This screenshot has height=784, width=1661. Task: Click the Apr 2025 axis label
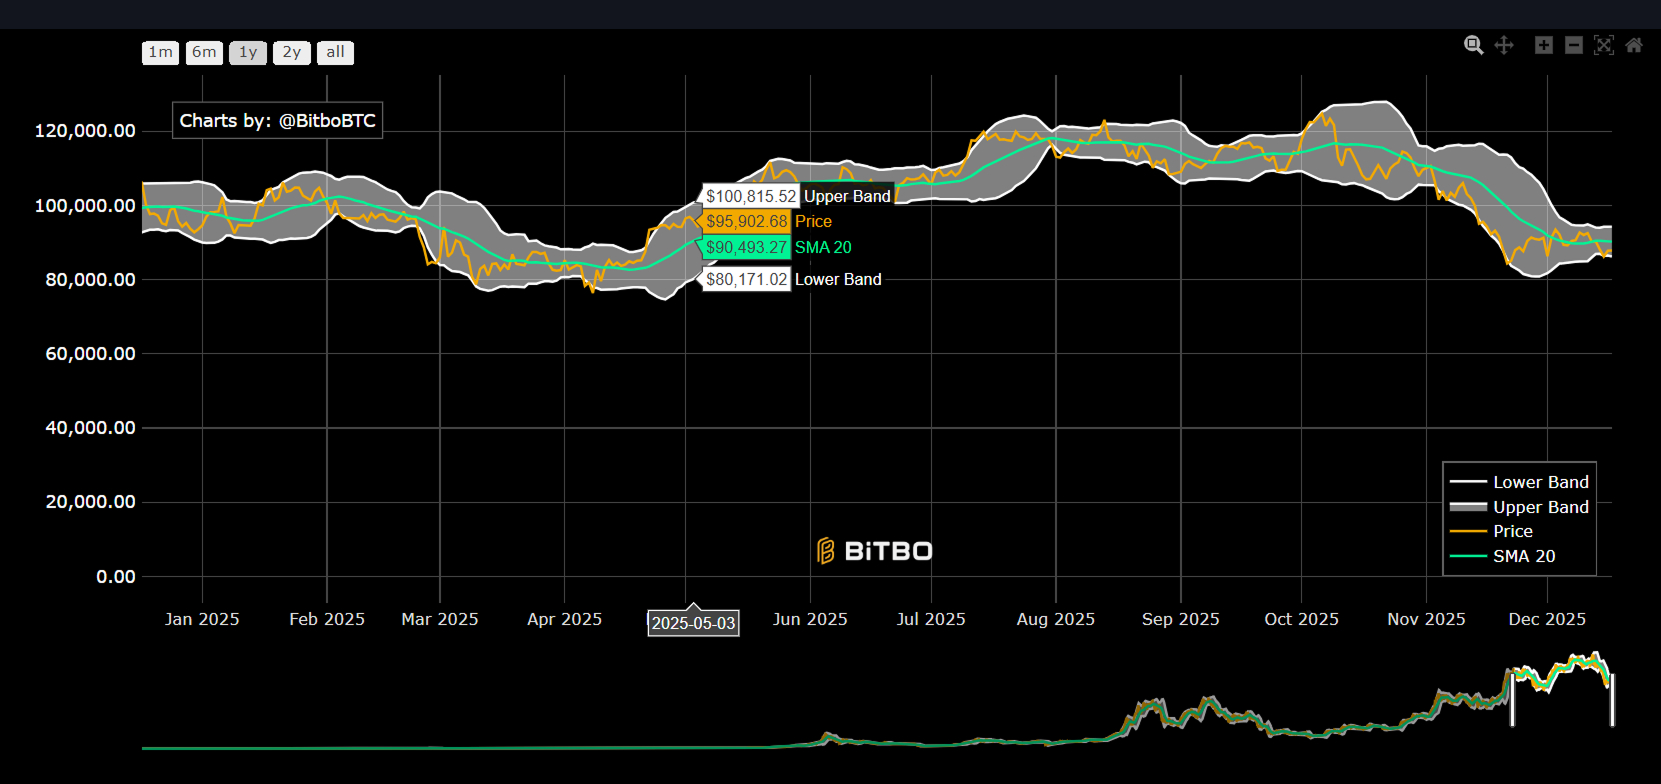tap(565, 619)
